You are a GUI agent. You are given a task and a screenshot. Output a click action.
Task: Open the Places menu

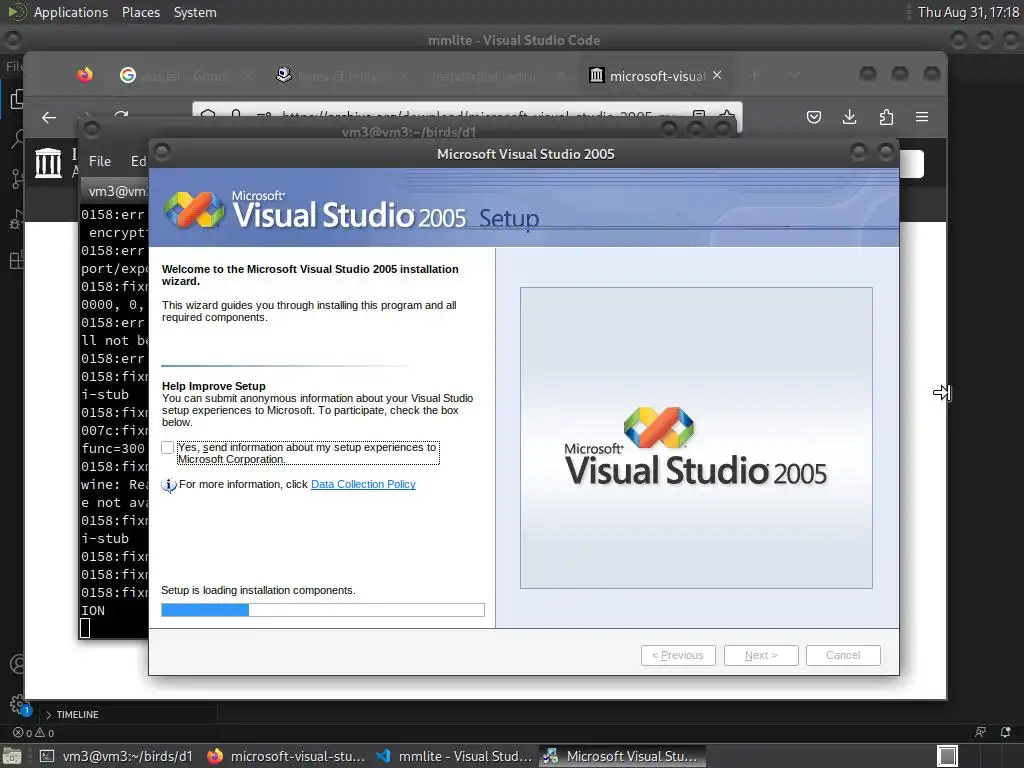140,12
